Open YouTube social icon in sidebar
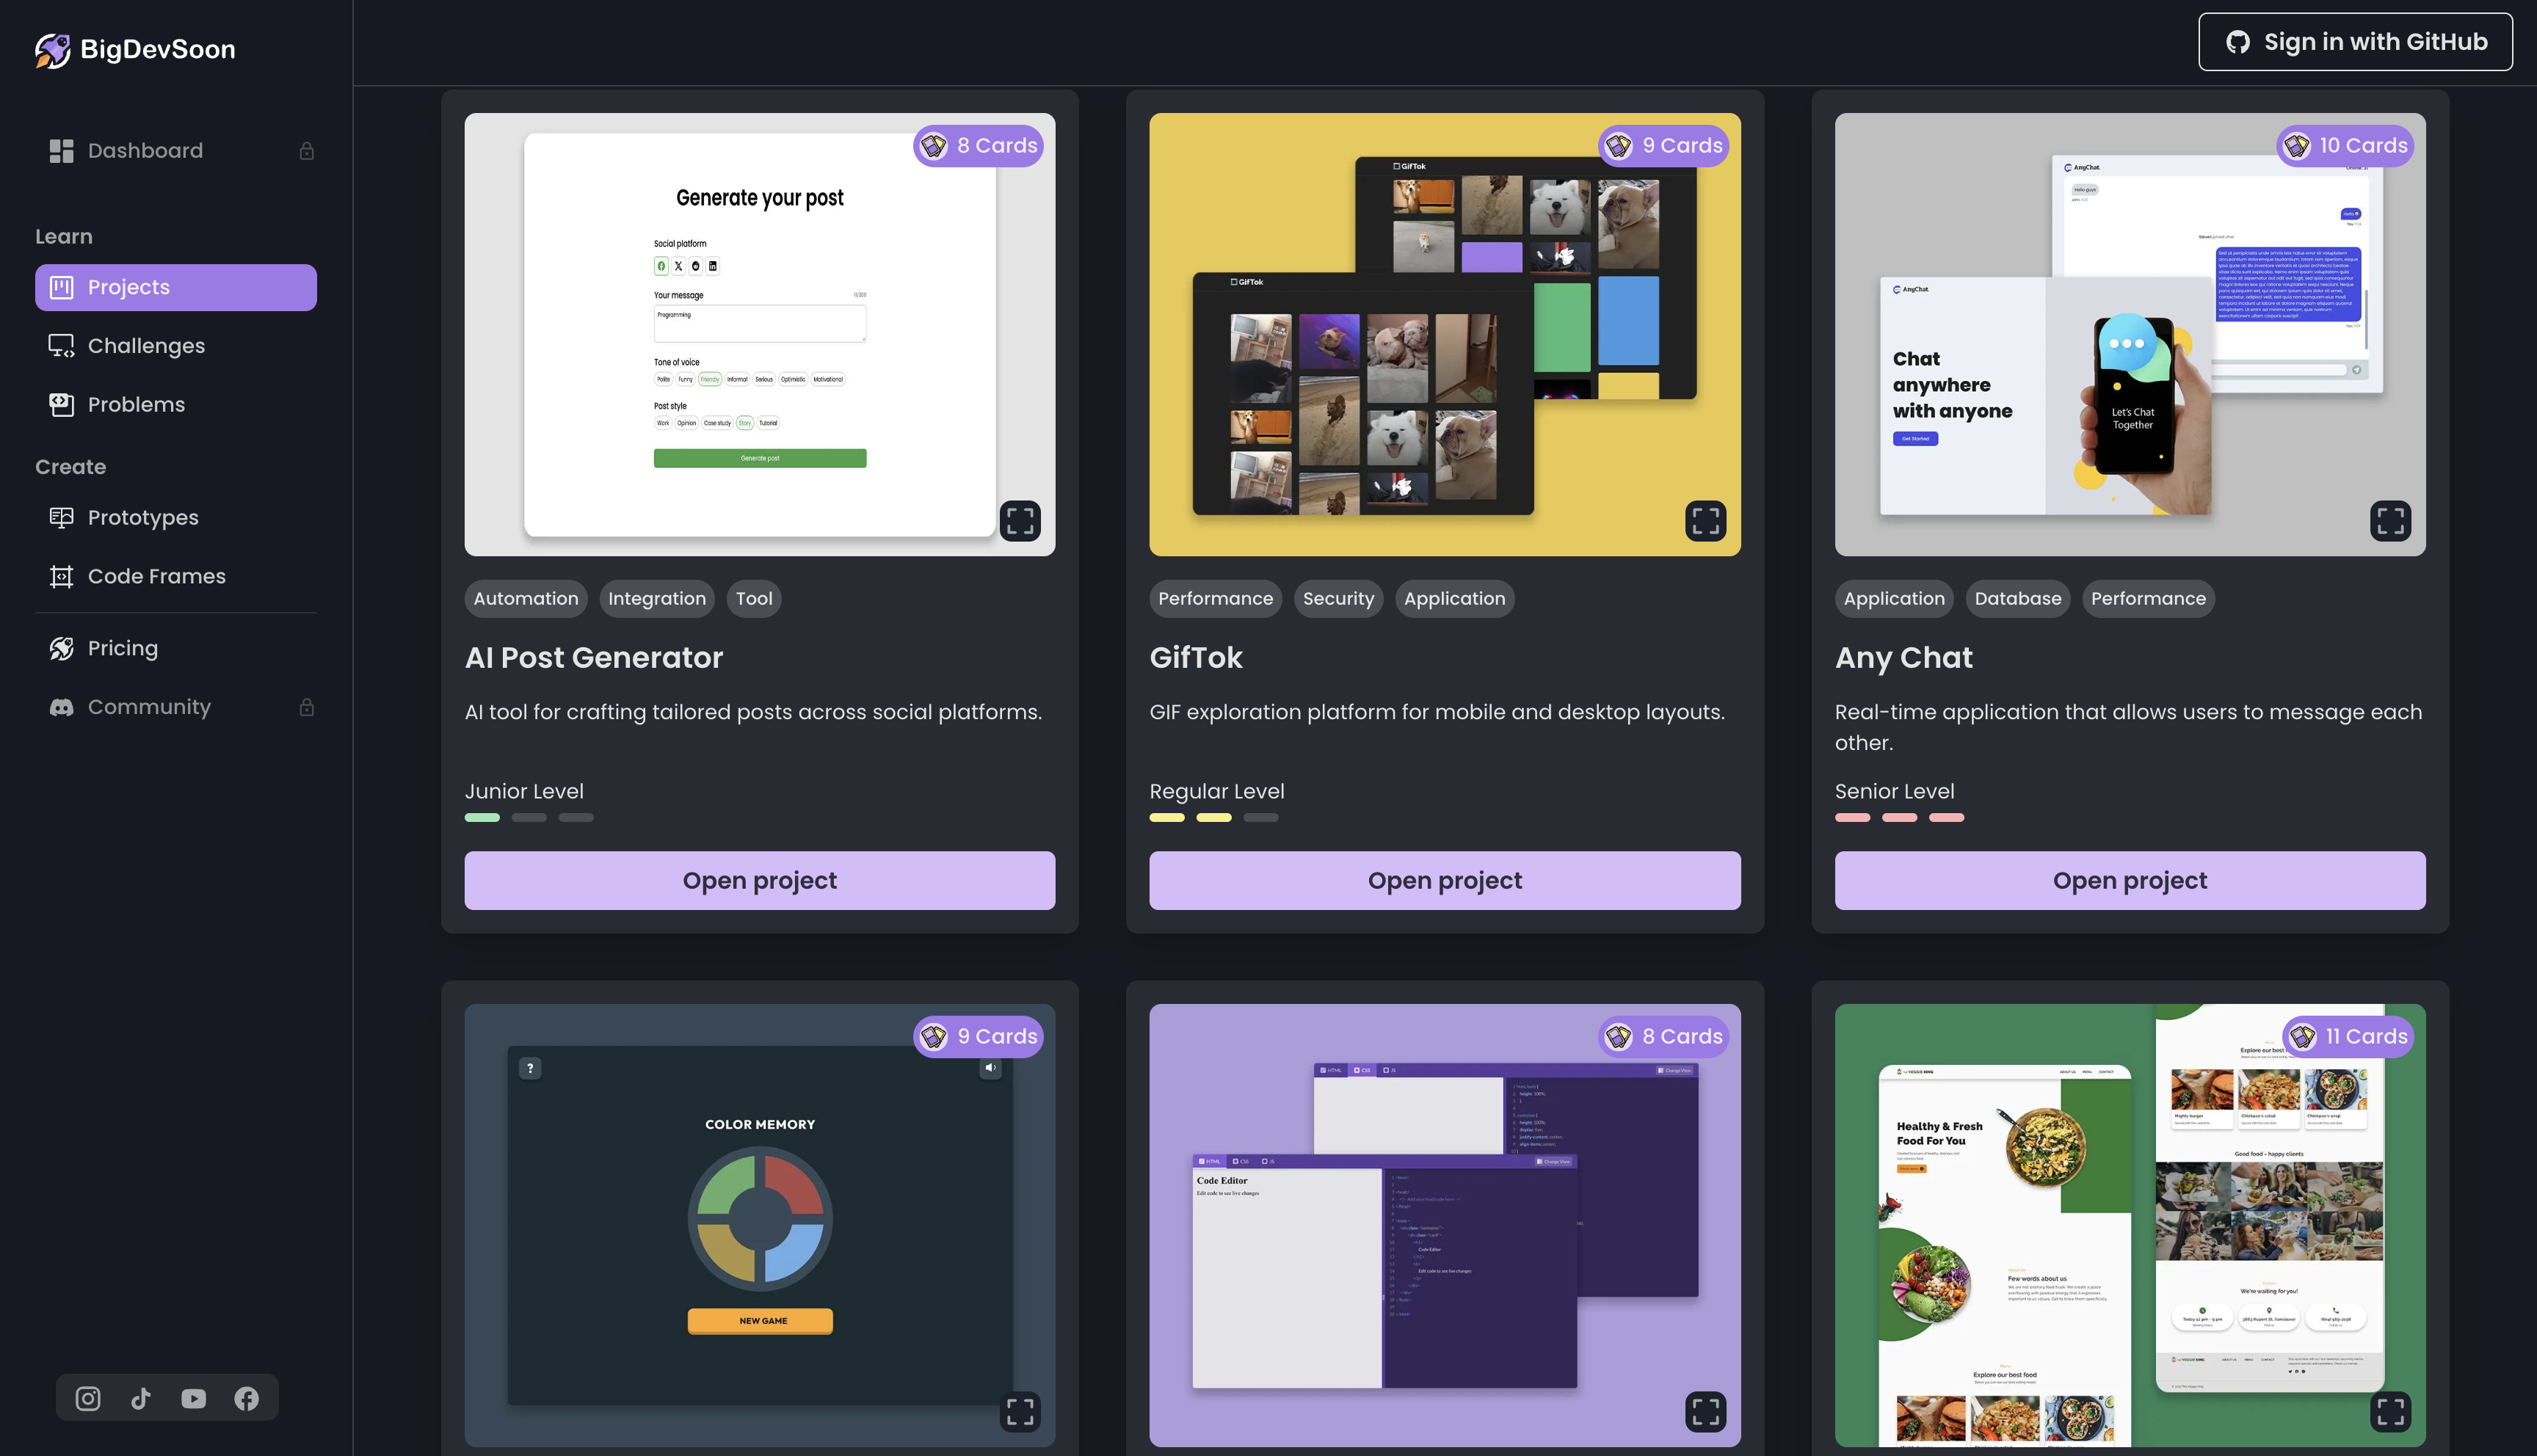Screen dimensions: 2537x1456 tap(194, 1398)
